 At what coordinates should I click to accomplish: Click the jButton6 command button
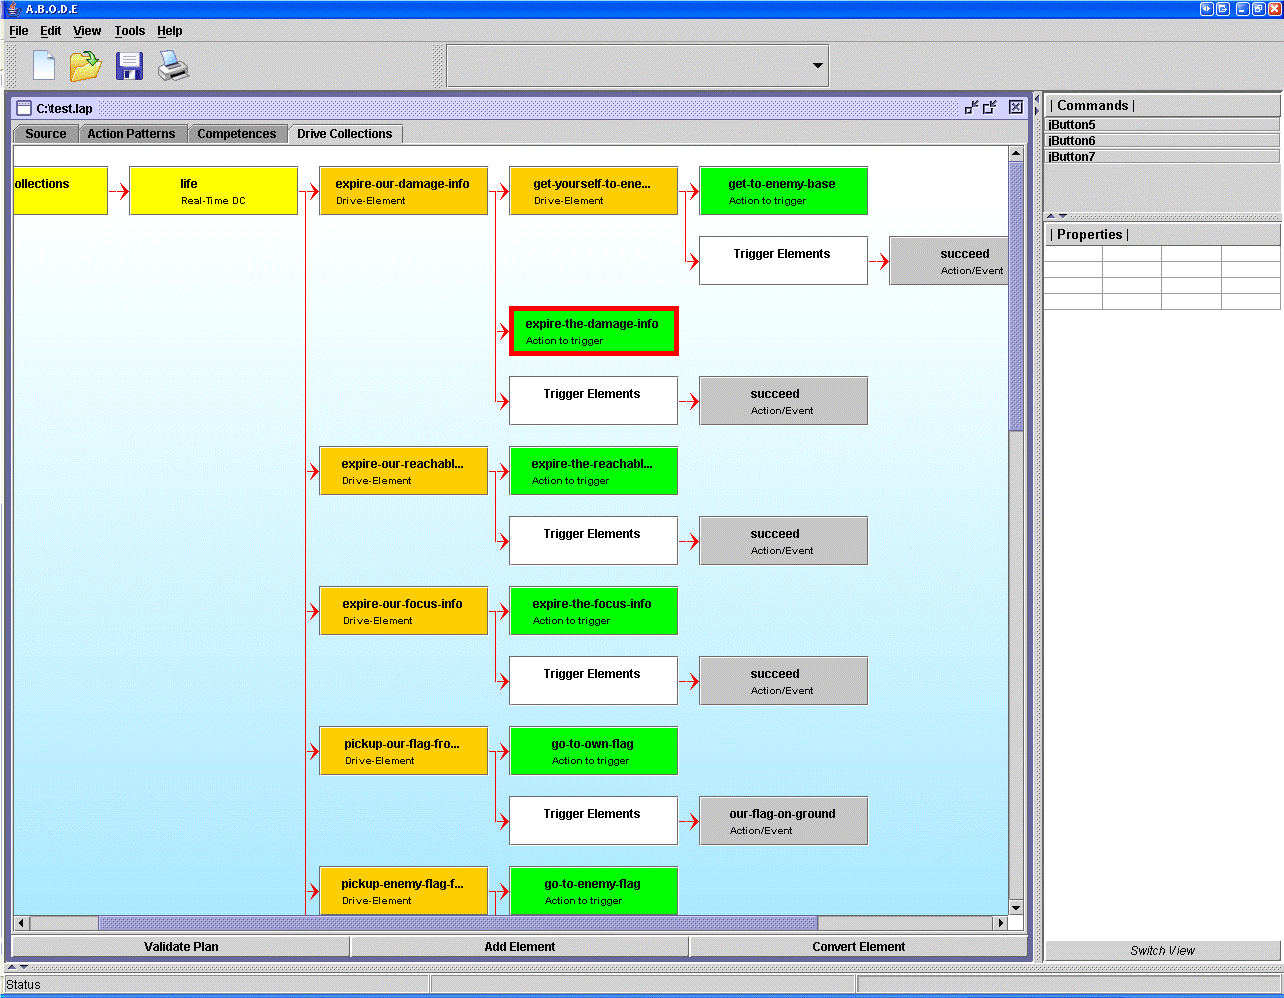coord(1161,141)
